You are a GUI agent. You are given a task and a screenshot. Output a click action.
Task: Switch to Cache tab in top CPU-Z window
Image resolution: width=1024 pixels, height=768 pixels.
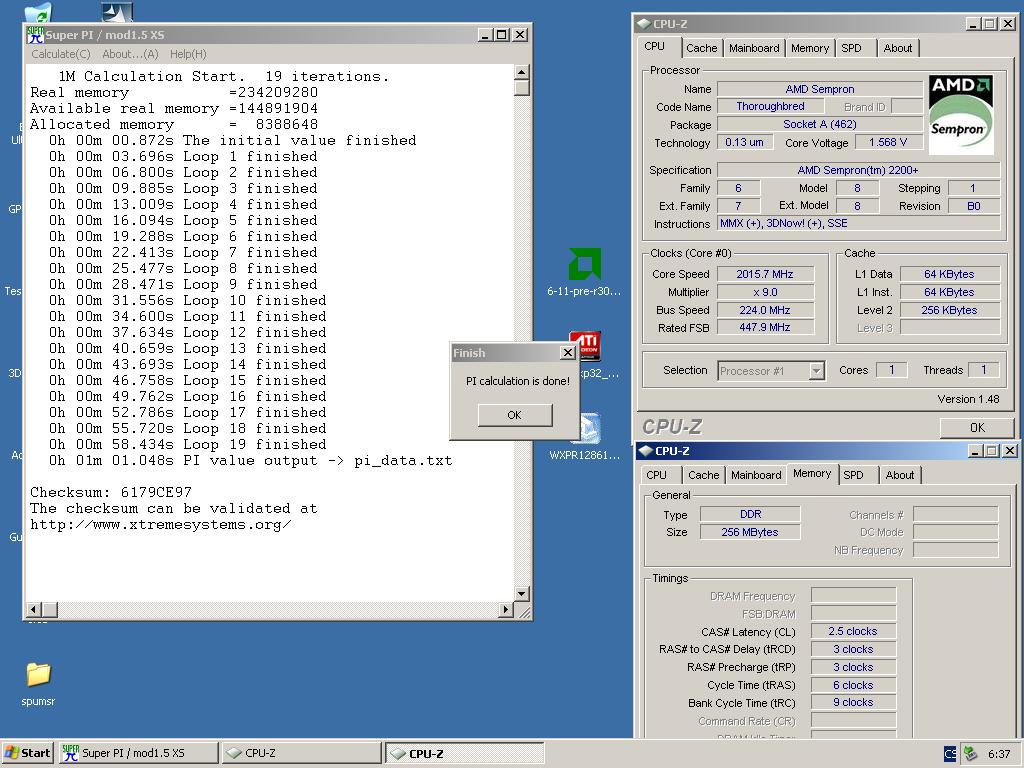click(701, 48)
